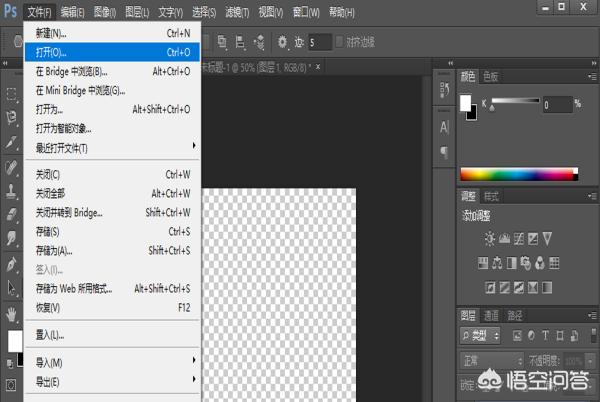Viewport: 600px width, 402px height.
Task: Open the layer filter 类型 dropdown
Action: (x=480, y=336)
